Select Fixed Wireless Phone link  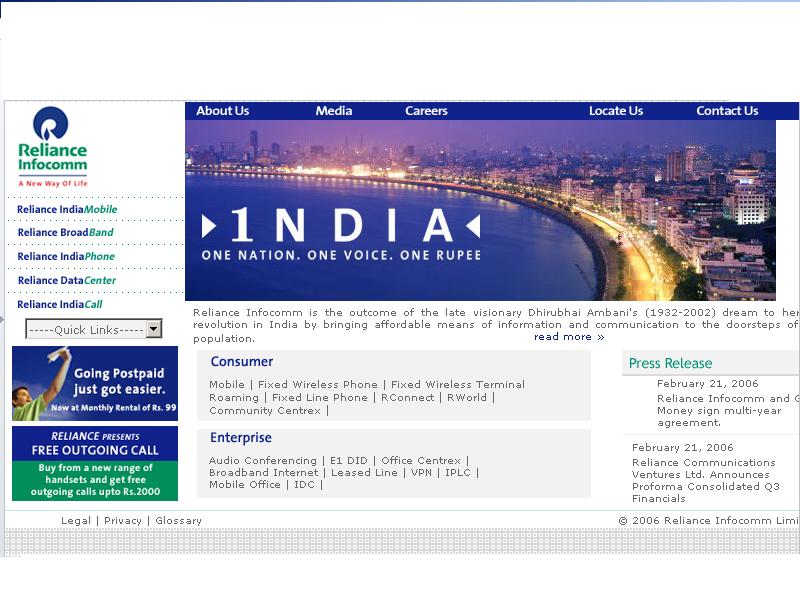click(x=318, y=384)
